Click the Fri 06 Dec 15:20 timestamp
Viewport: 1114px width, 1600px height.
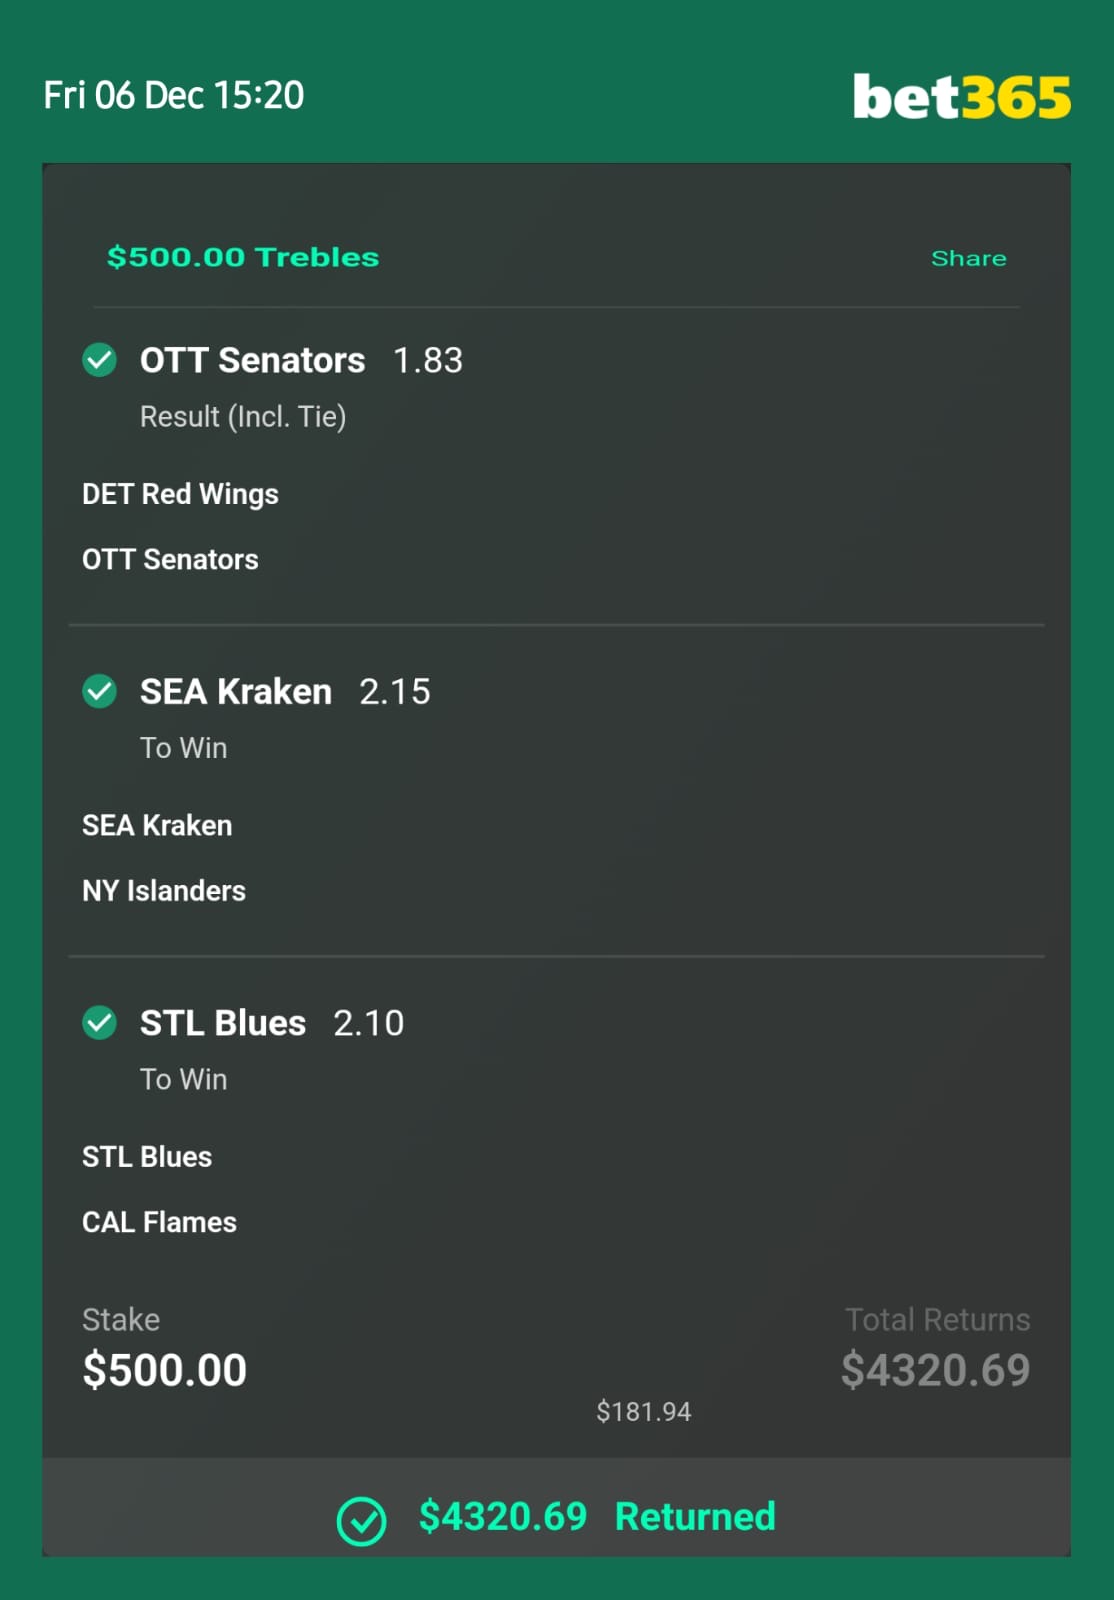click(x=174, y=95)
